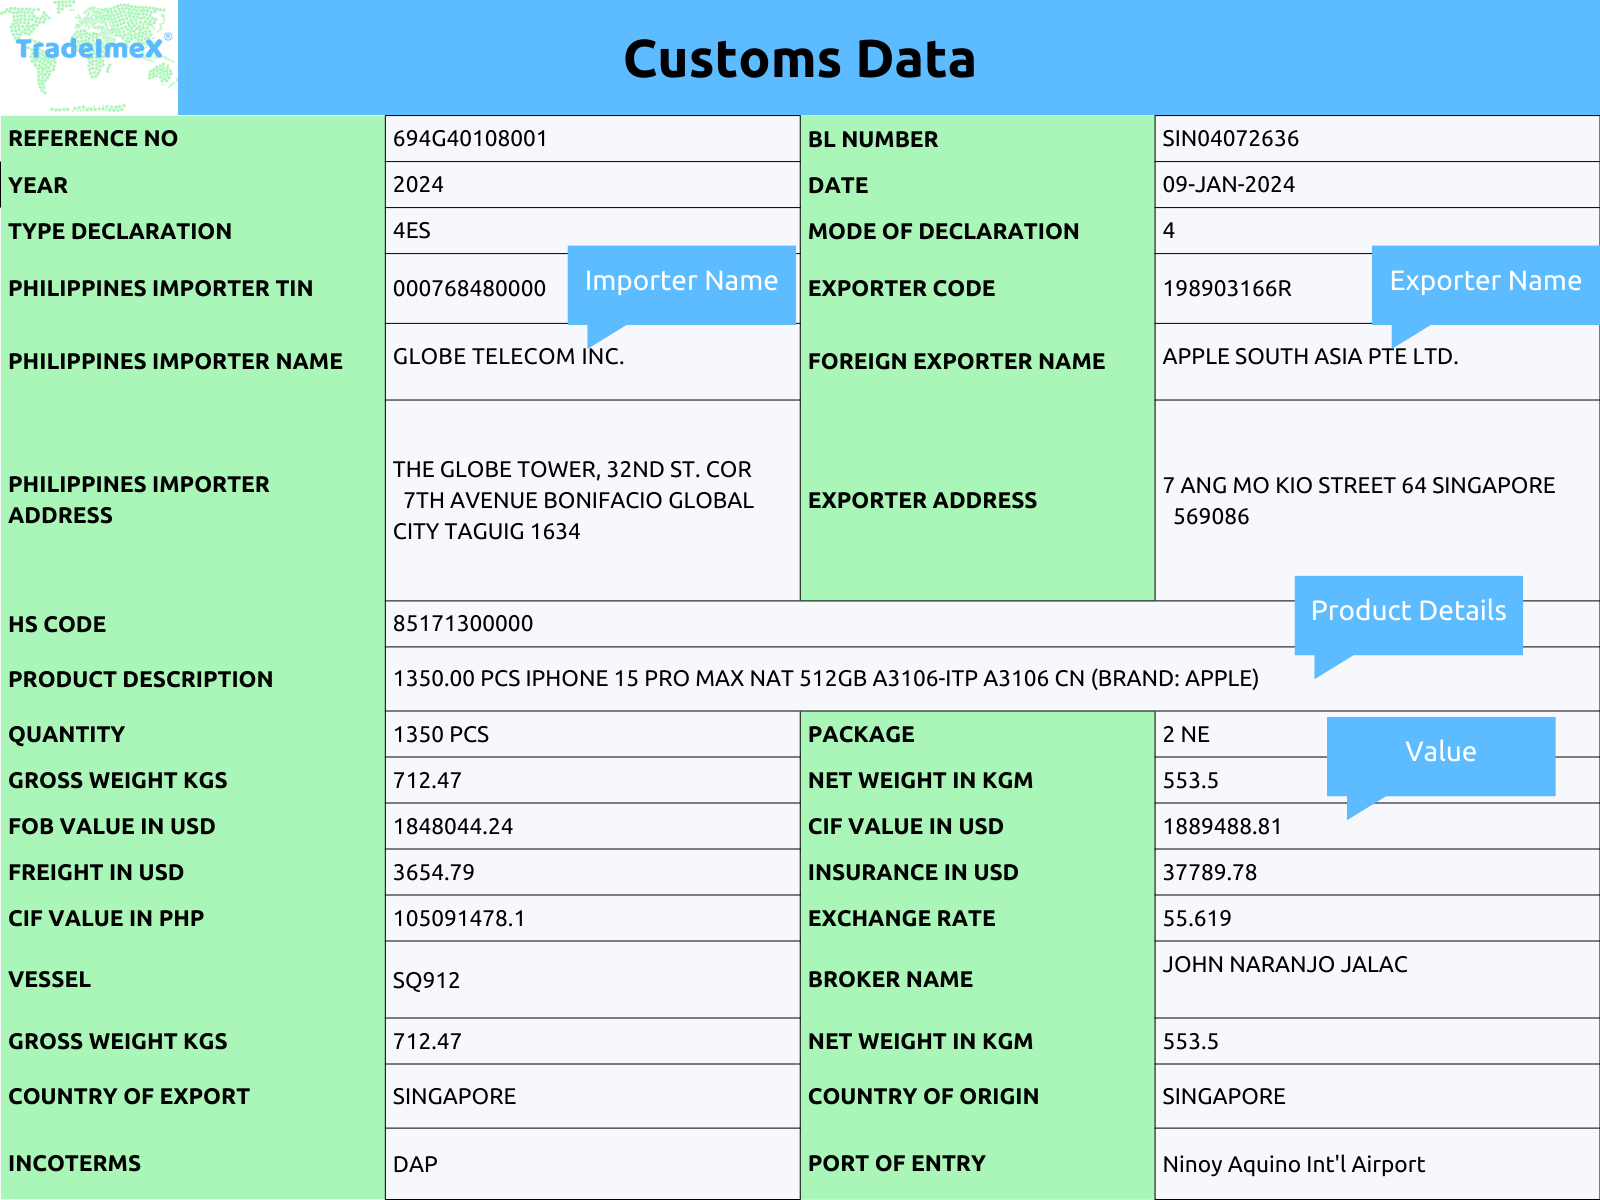Select vessel value SQ912
The height and width of the screenshot is (1200, 1600).
(426, 980)
